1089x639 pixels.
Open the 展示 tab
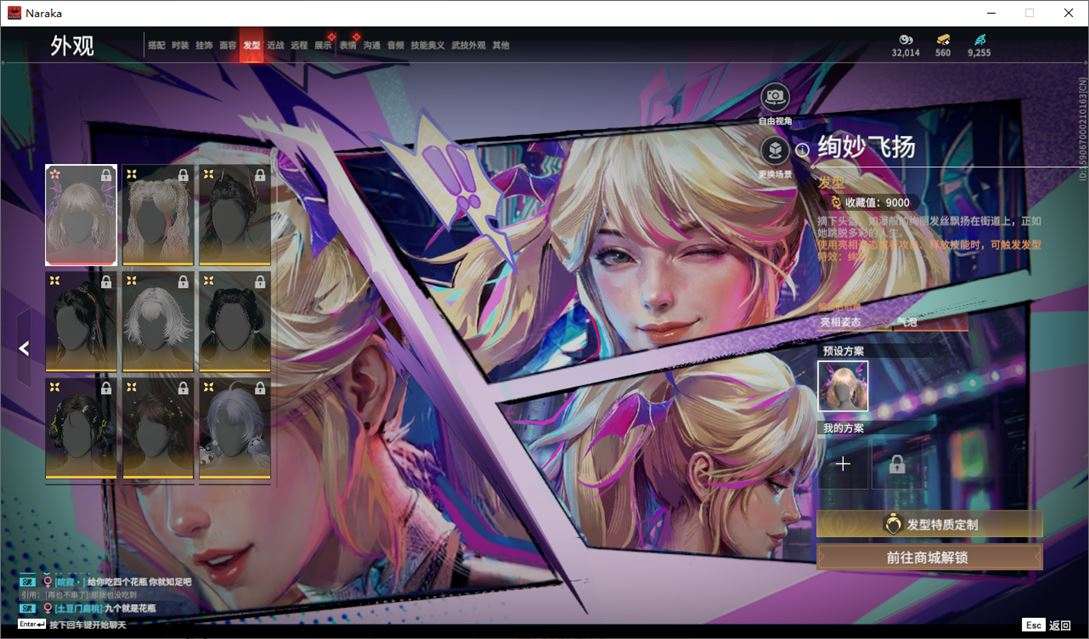tap(323, 45)
